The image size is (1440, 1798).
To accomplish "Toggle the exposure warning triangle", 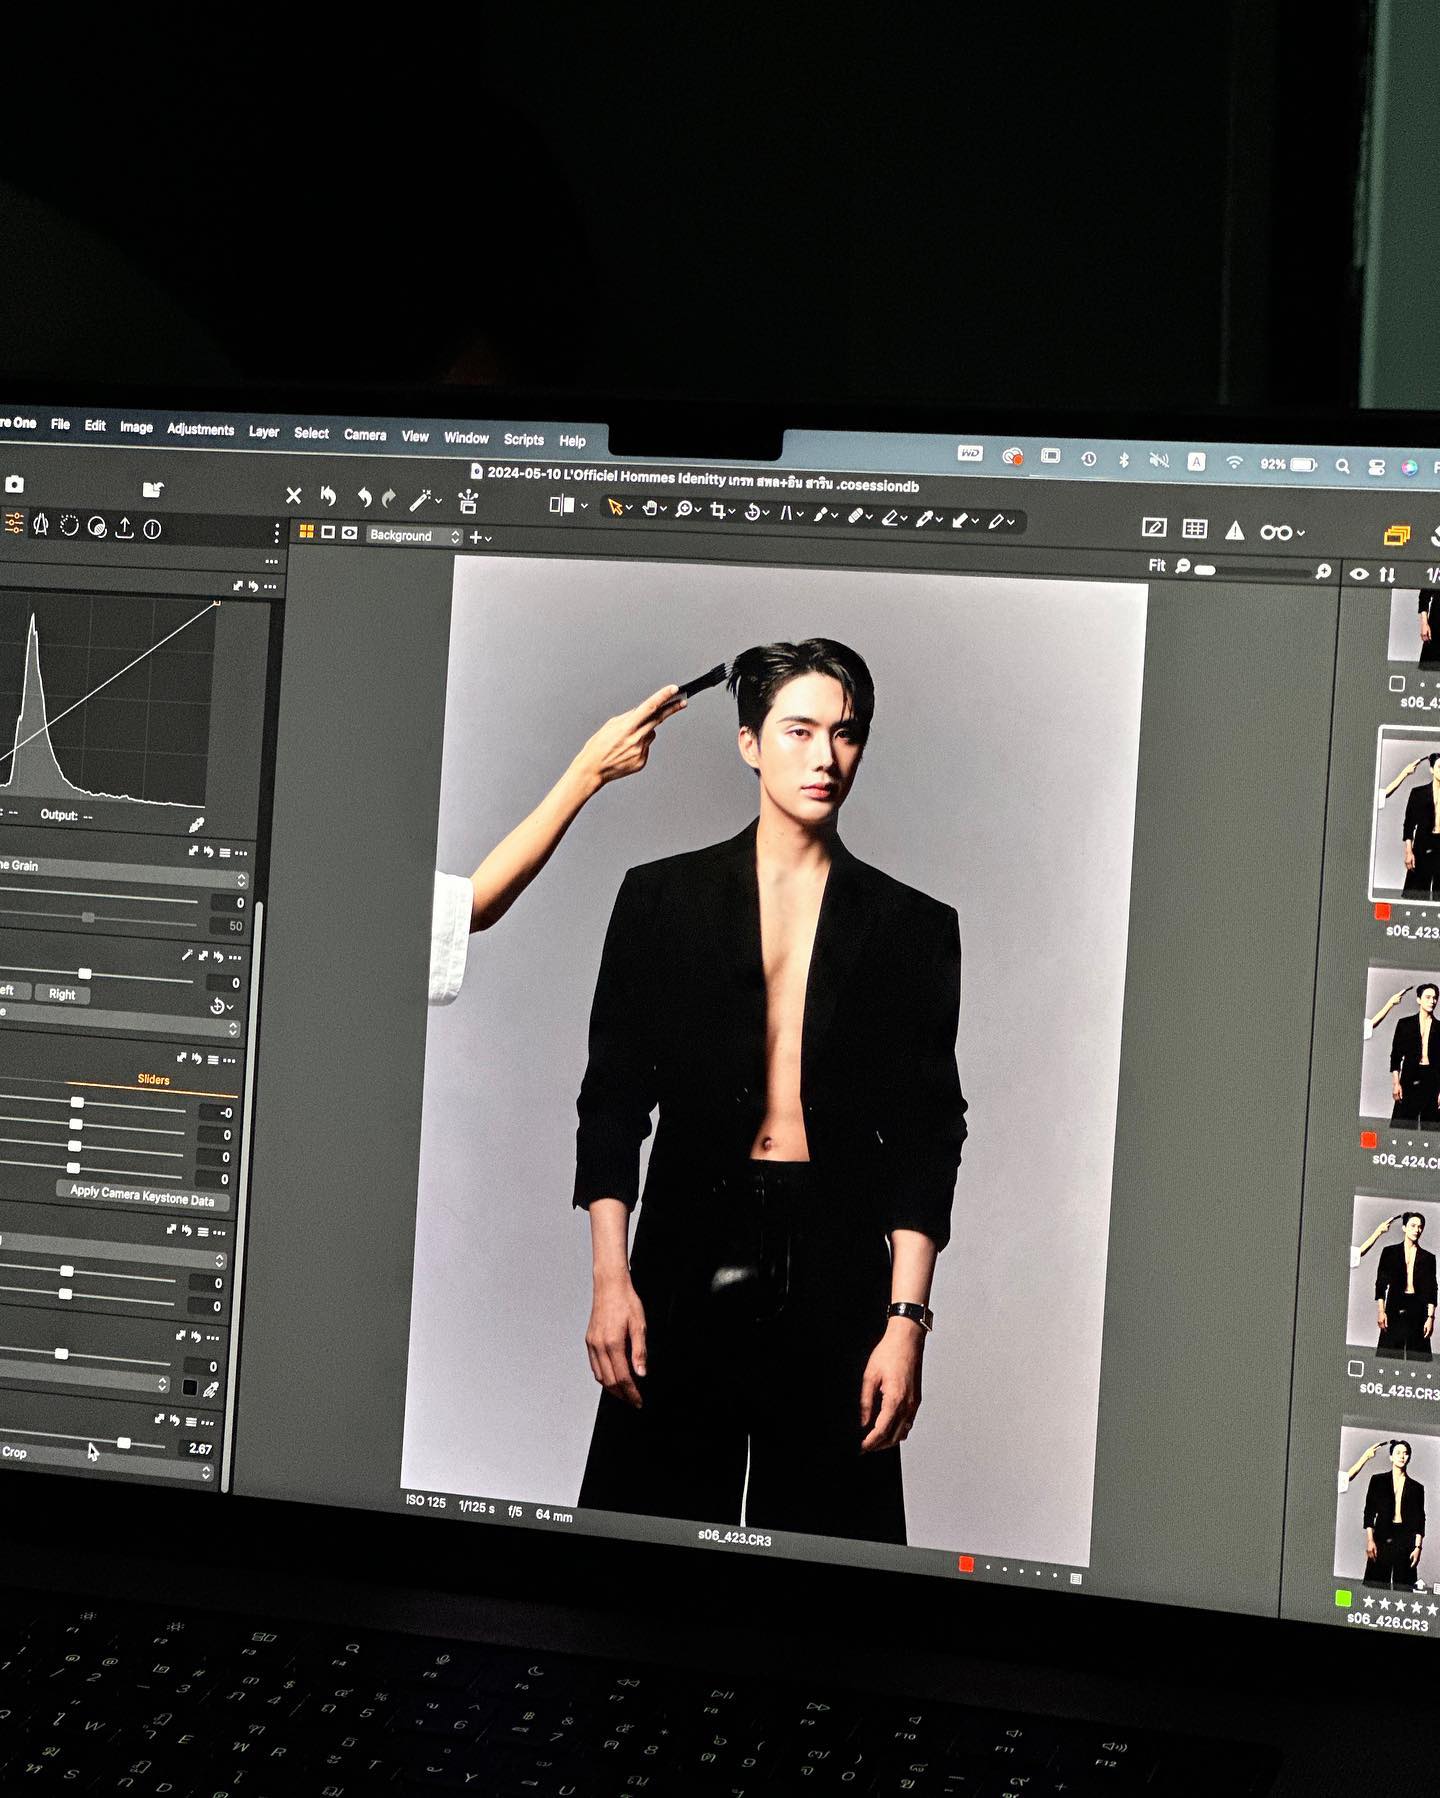I will click(x=1235, y=530).
